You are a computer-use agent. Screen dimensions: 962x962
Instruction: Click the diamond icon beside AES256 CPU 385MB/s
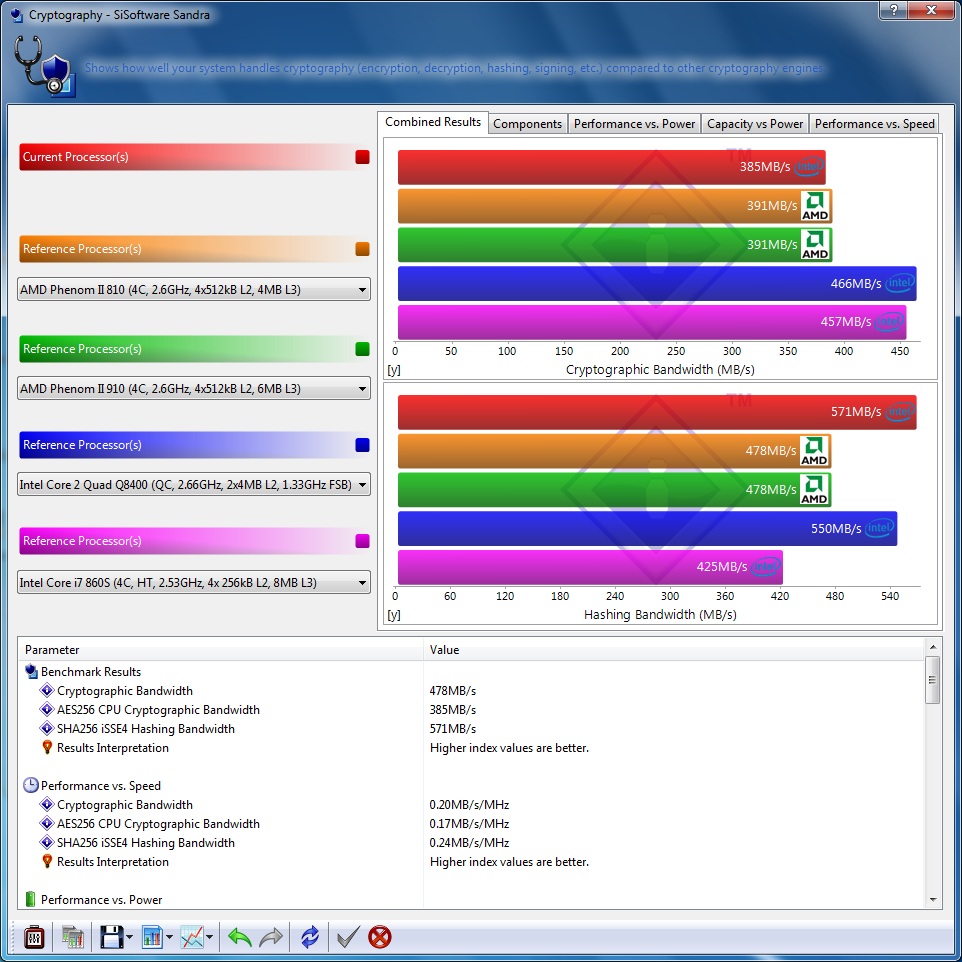pyautogui.click(x=47, y=709)
